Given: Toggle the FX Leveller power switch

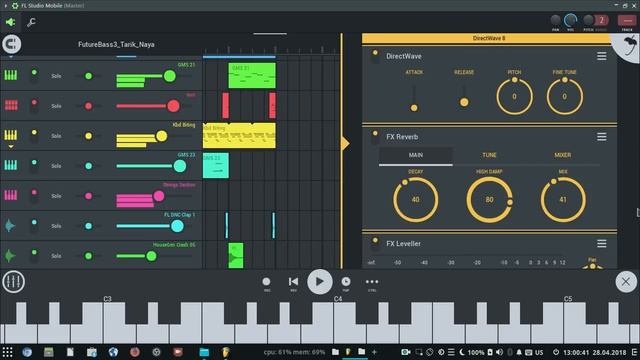Looking at the screenshot, I should [x=375, y=244].
